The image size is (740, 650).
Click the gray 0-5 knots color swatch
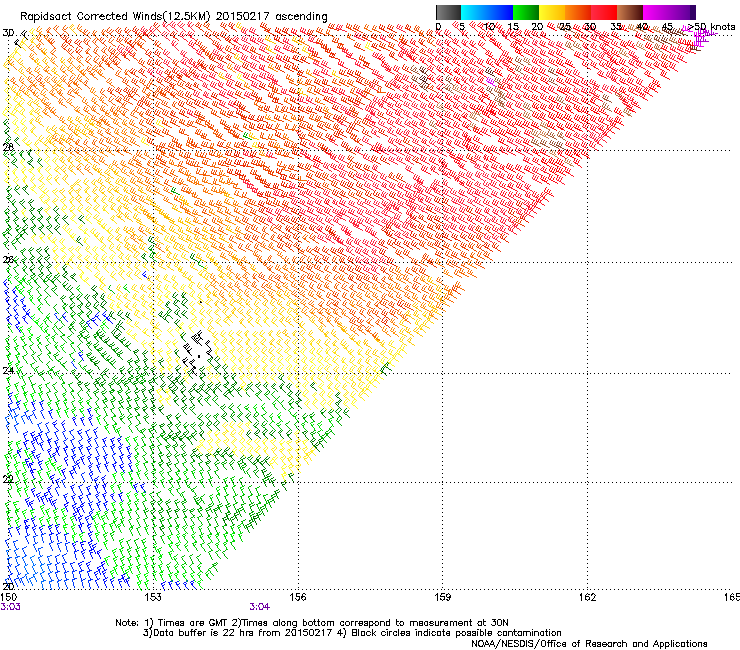tap(448, 12)
